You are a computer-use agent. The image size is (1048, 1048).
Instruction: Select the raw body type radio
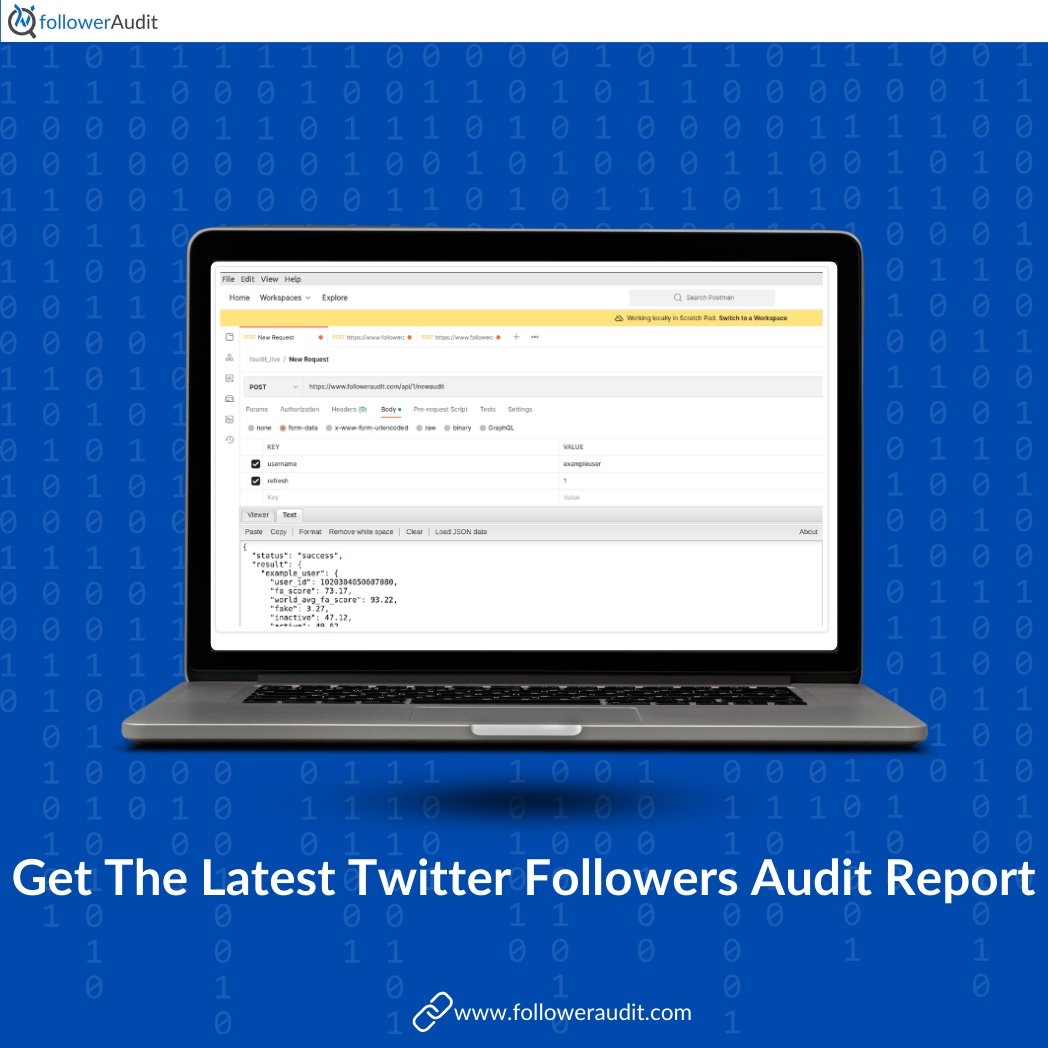tap(419, 428)
